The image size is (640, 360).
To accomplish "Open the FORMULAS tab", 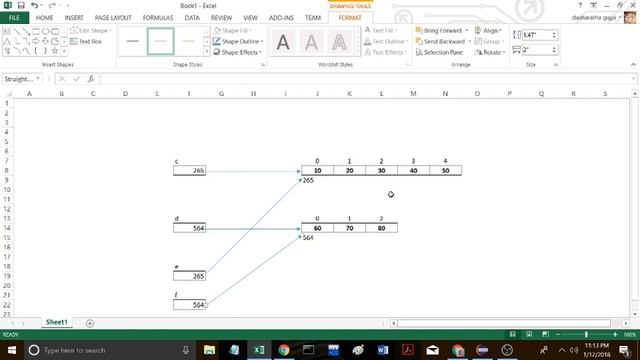I will (x=158, y=18).
